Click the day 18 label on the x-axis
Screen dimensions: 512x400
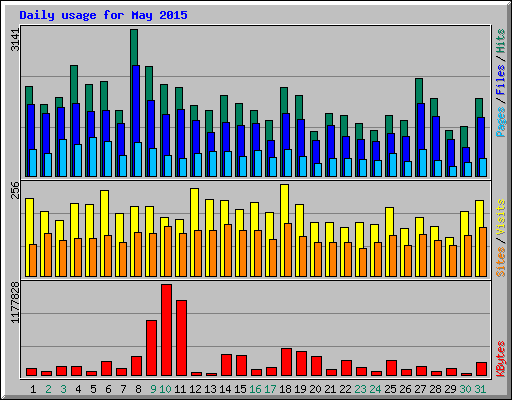click(x=285, y=389)
